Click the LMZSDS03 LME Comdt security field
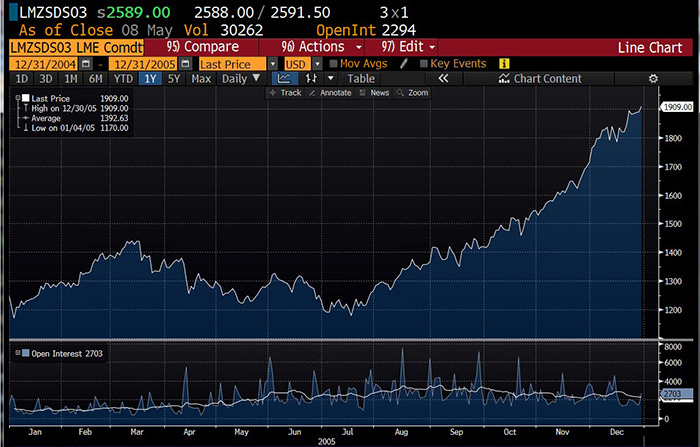700x447 pixels. 75,47
